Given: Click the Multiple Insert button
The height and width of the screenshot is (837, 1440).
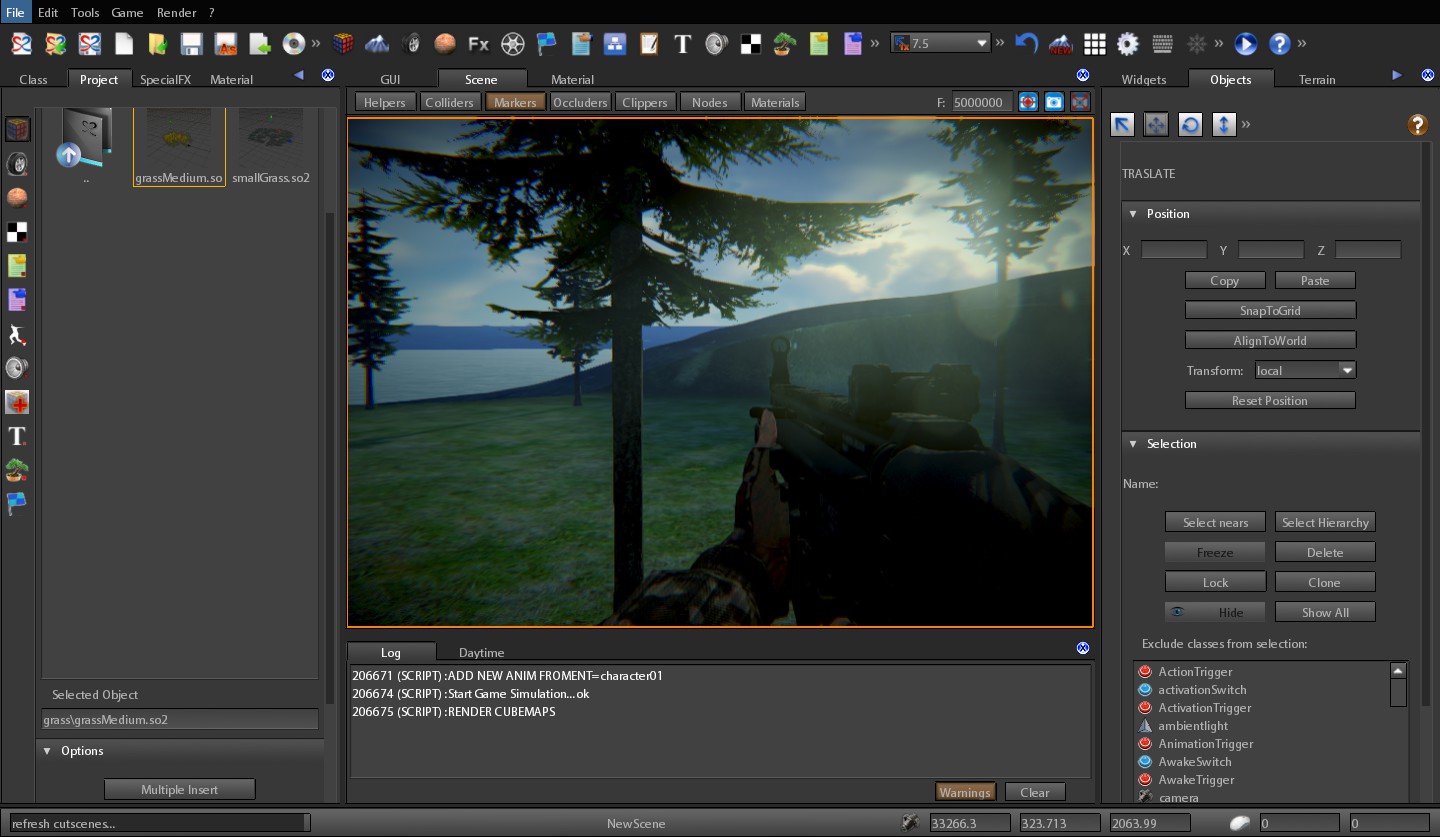Looking at the screenshot, I should 179,789.
